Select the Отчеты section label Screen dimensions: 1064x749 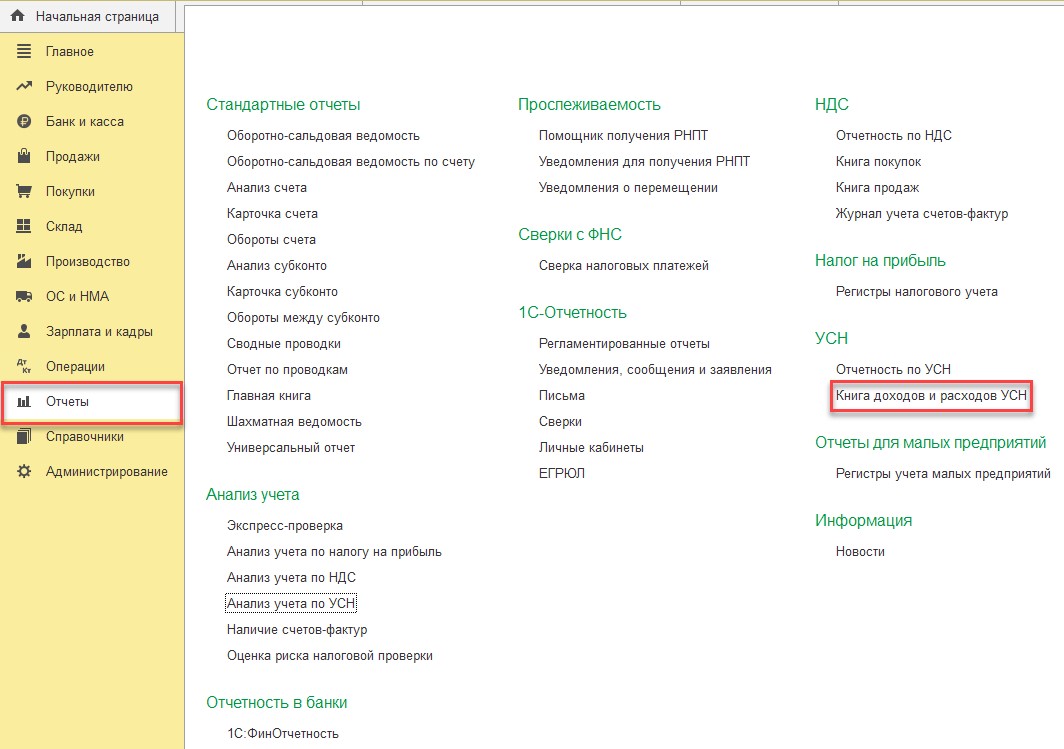click(x=67, y=402)
